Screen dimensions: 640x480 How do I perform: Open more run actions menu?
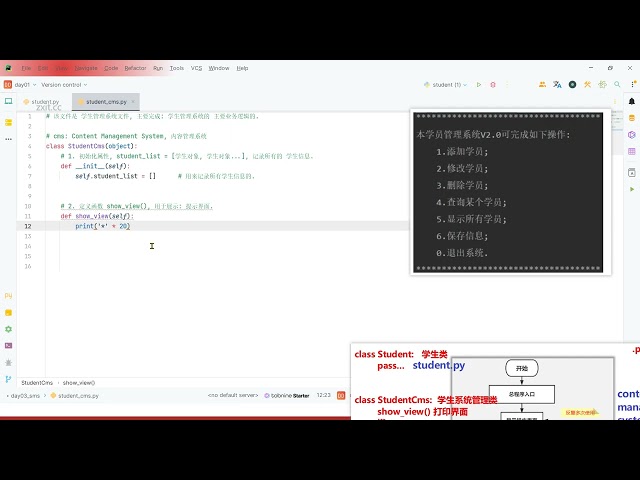(507, 85)
